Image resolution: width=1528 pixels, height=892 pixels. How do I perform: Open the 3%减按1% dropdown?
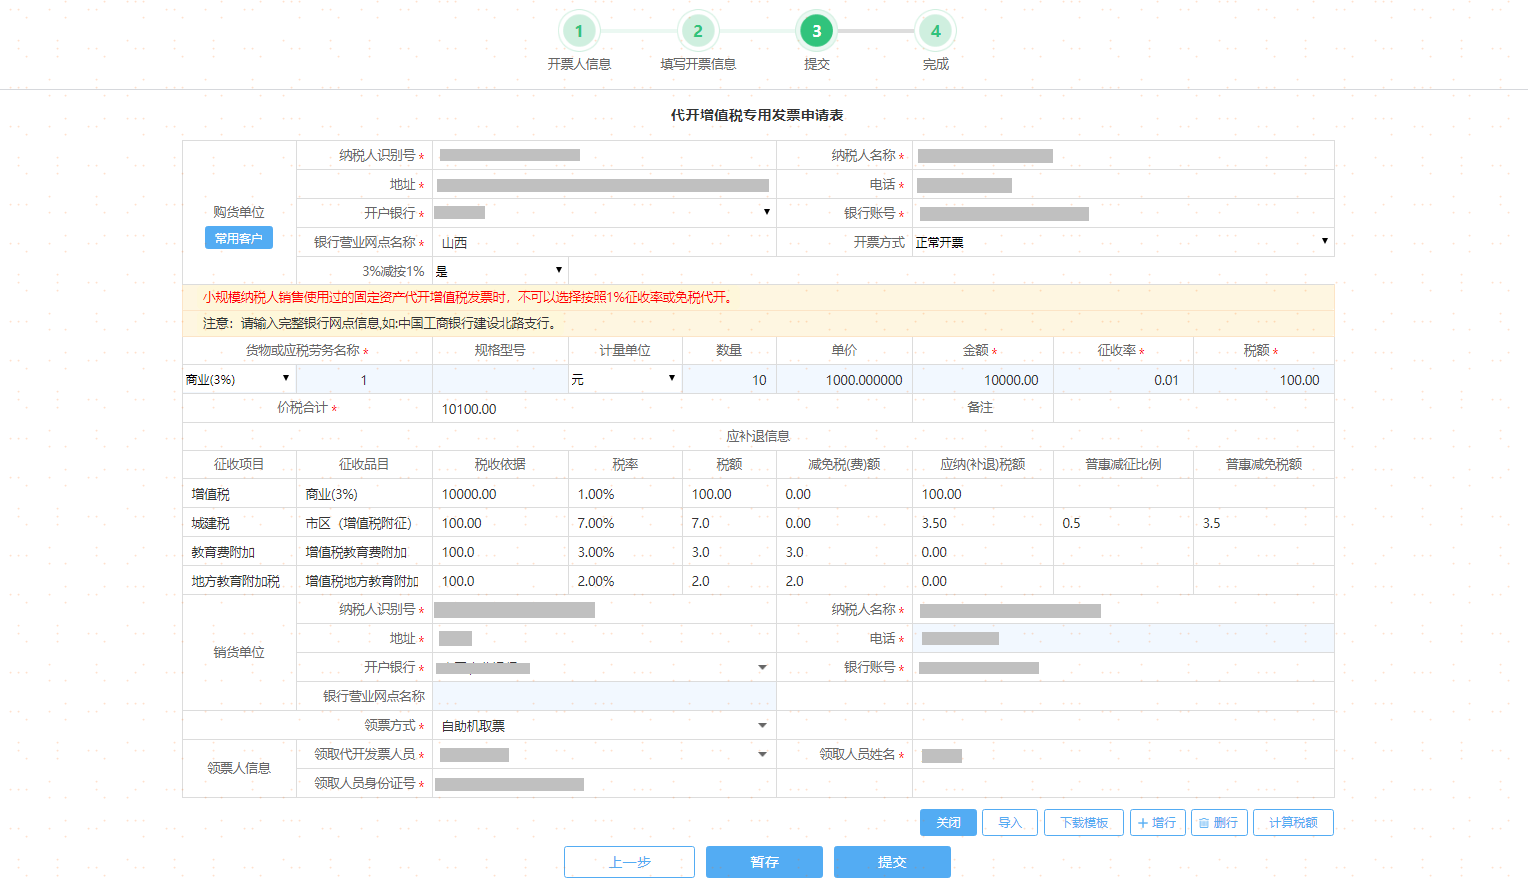[500, 271]
